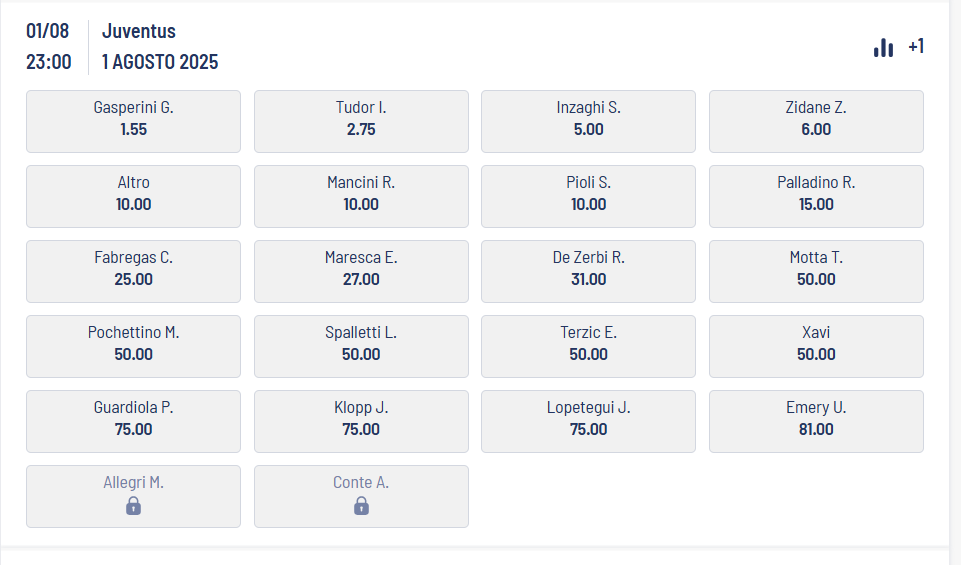Screen dimensions: 961x565
Task: Choose De Zerbi R. at 31.00
Action: [x=588, y=271]
